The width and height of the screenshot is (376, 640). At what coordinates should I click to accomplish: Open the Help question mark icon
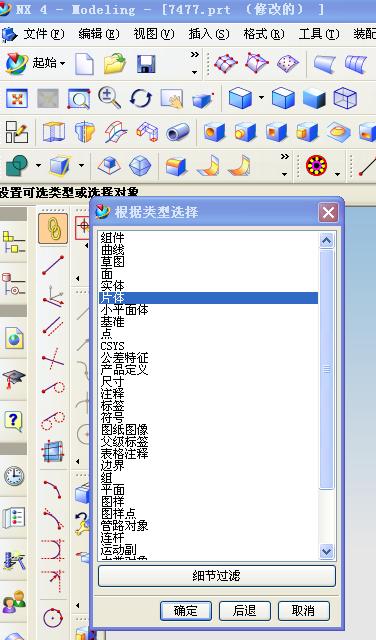(13, 421)
